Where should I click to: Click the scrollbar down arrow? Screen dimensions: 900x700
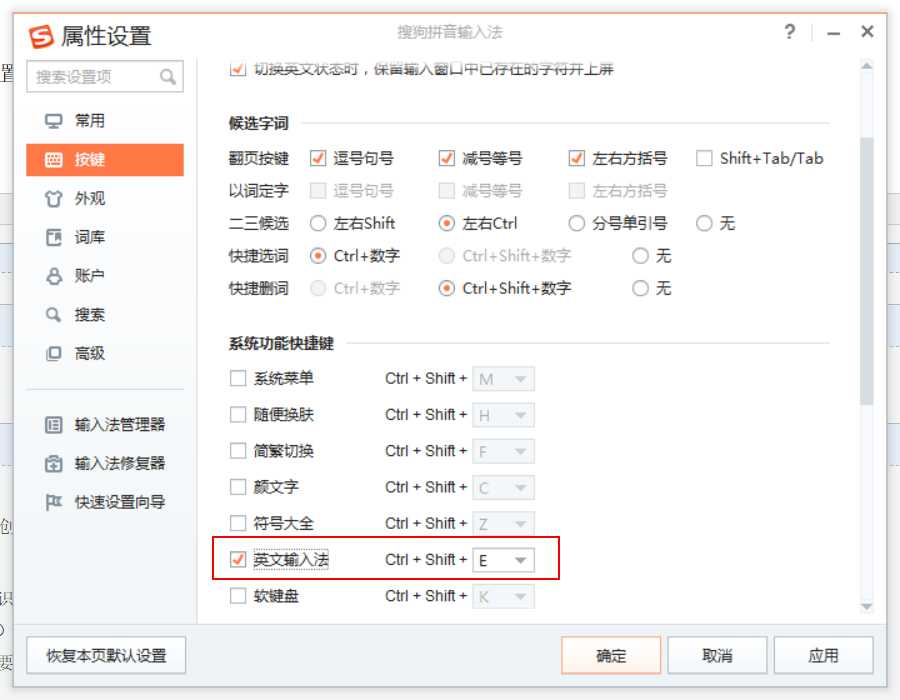pyautogui.click(x=867, y=606)
